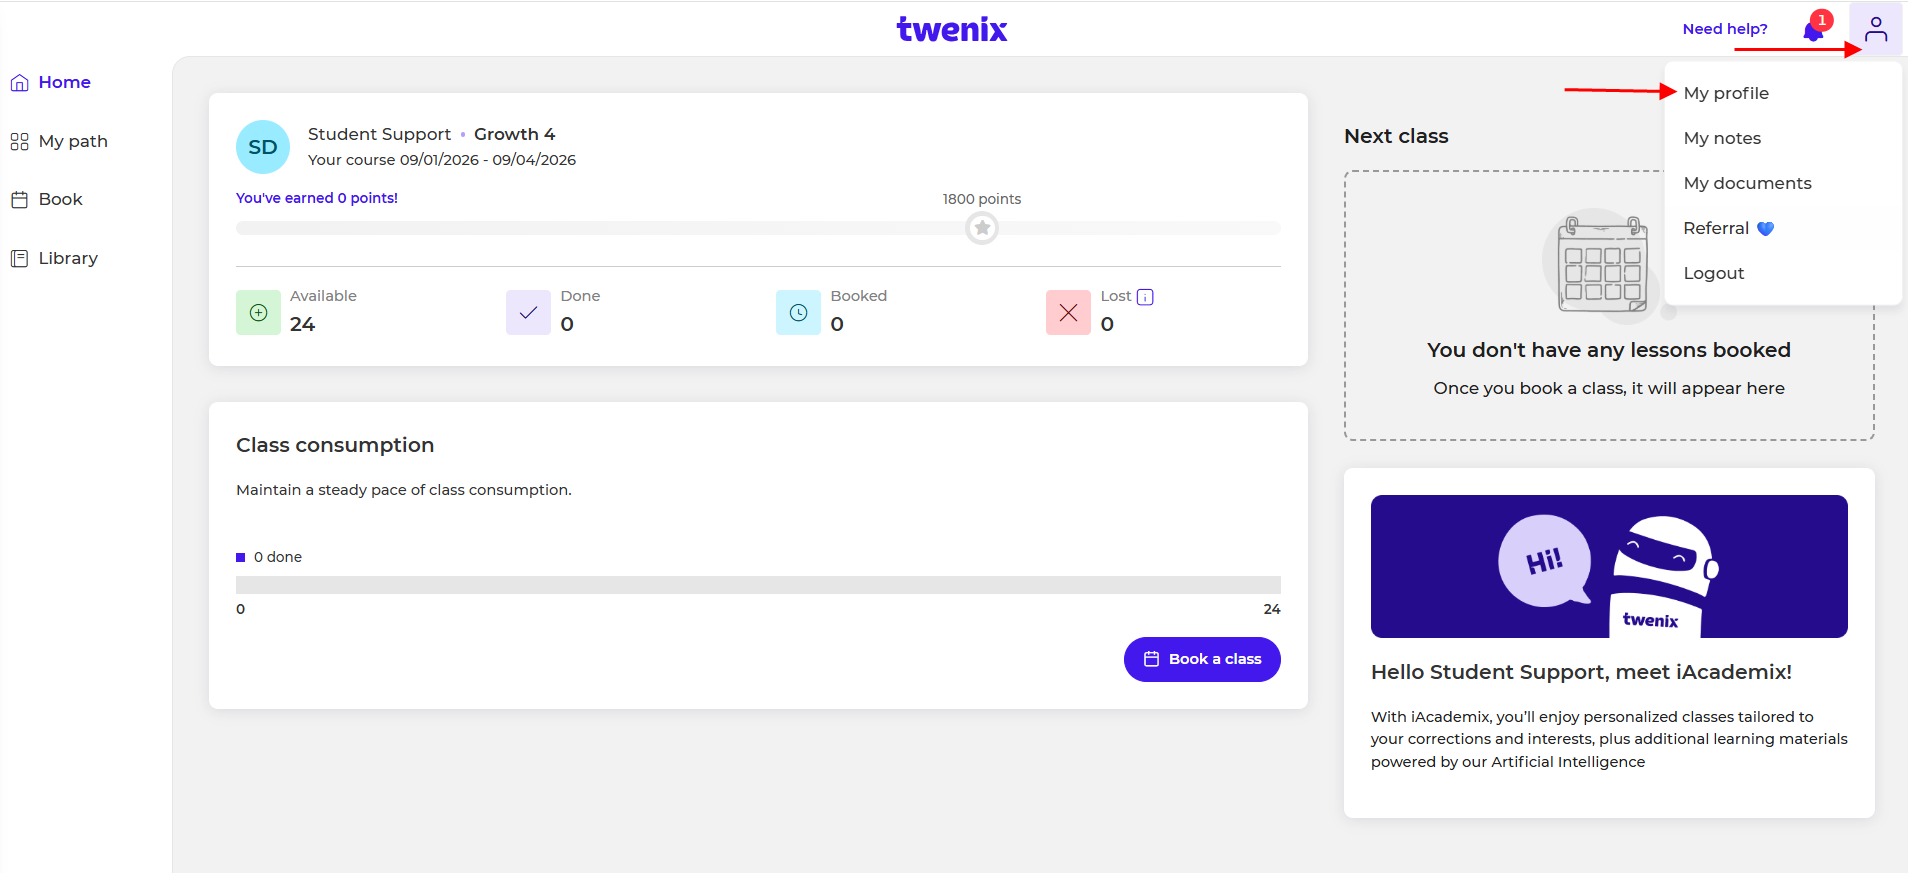The height and width of the screenshot is (873, 1908).
Task: Open Library in sidebar
Action: [x=68, y=259]
